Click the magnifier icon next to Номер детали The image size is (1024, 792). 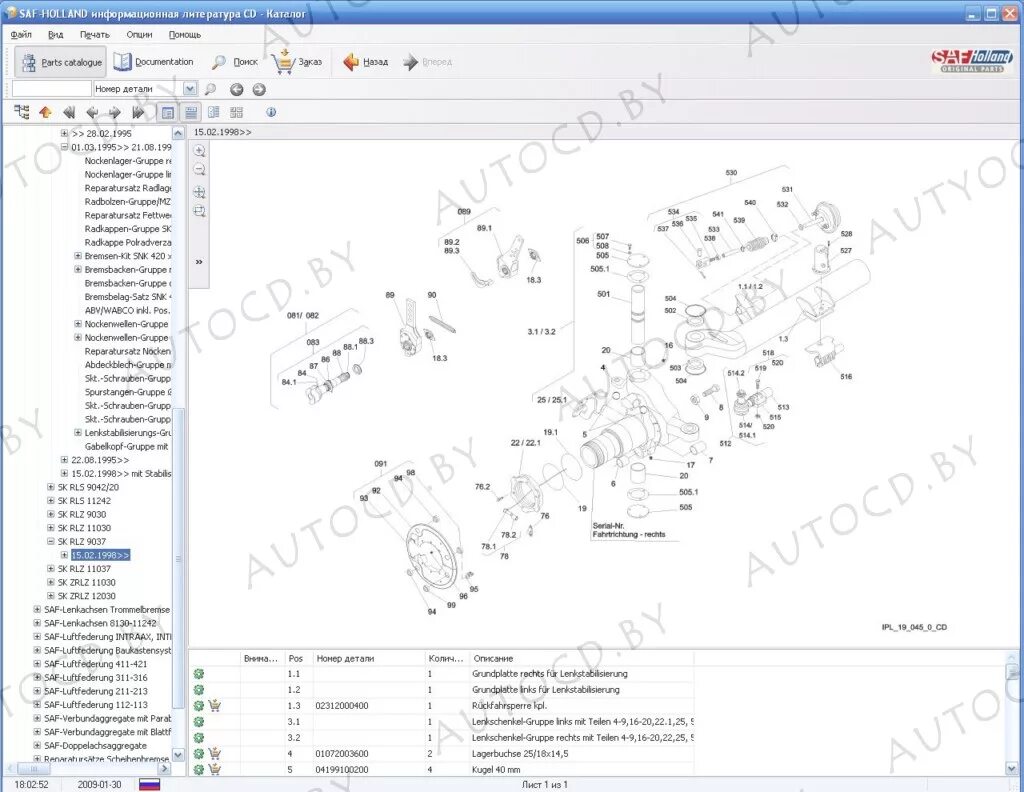pos(210,89)
